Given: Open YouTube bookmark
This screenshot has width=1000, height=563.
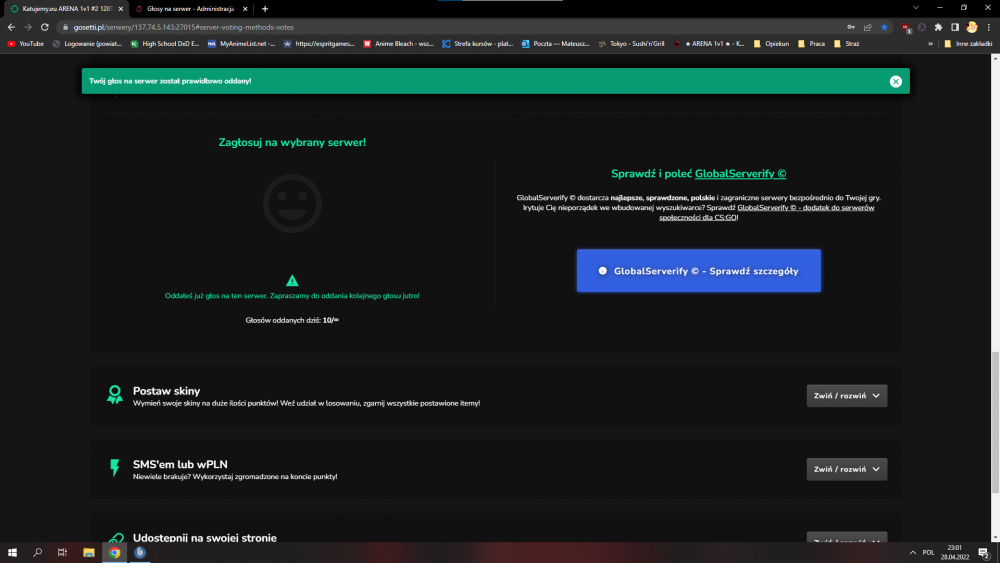Looking at the screenshot, I should click(26, 44).
